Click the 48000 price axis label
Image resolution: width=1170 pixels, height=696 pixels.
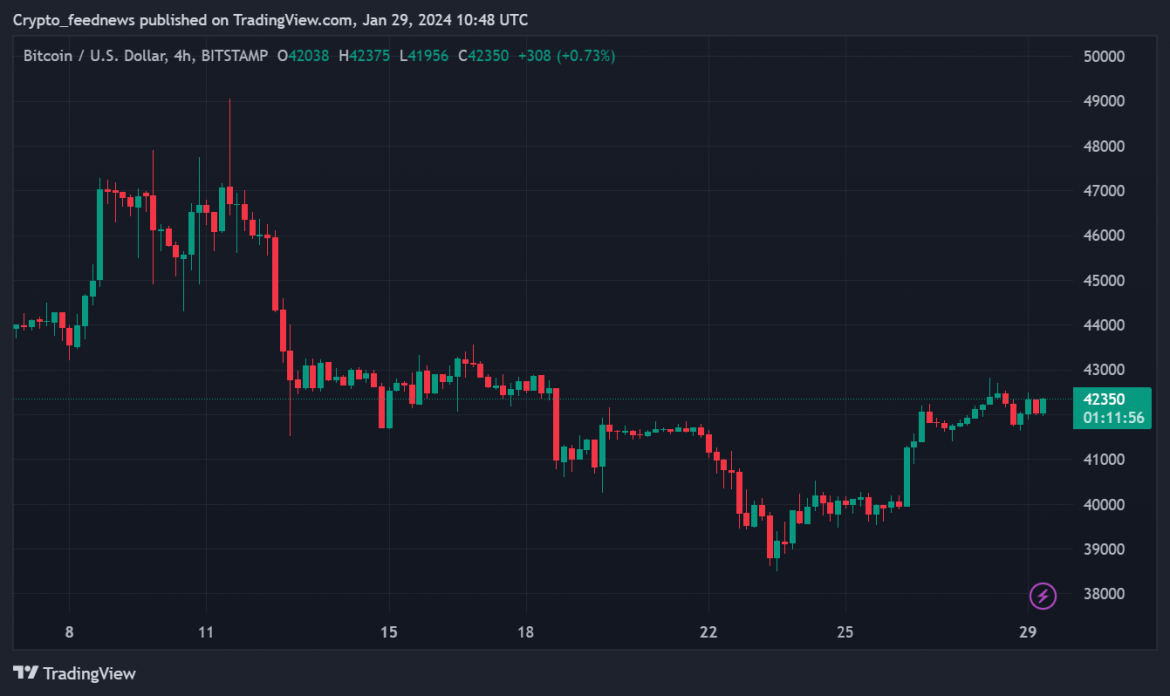(x=1106, y=146)
